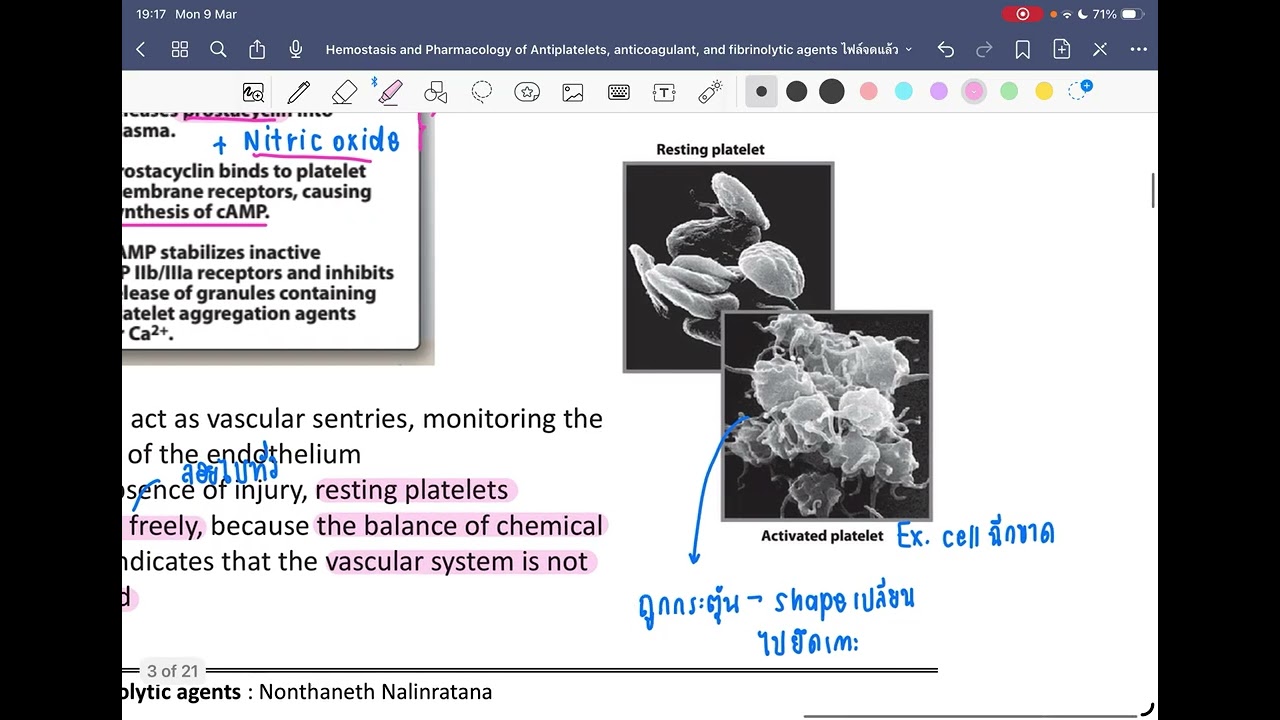Viewport: 1280px width, 720px height.
Task: Tap the share/export icon
Action: click(x=257, y=49)
